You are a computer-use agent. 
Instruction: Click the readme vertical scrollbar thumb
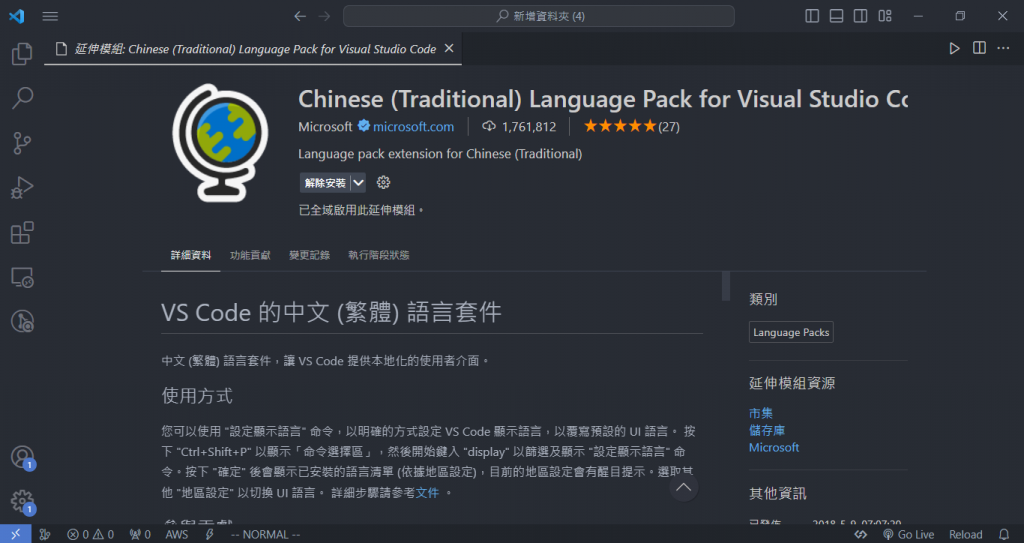pos(726,287)
